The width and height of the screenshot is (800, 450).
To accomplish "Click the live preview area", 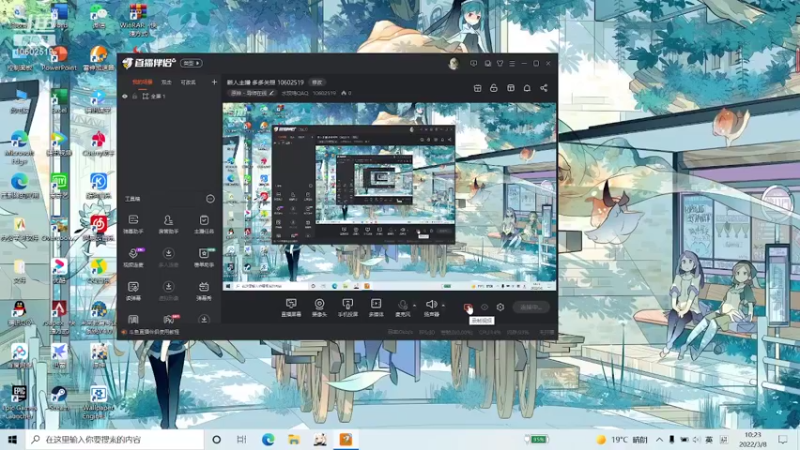I will [x=389, y=197].
